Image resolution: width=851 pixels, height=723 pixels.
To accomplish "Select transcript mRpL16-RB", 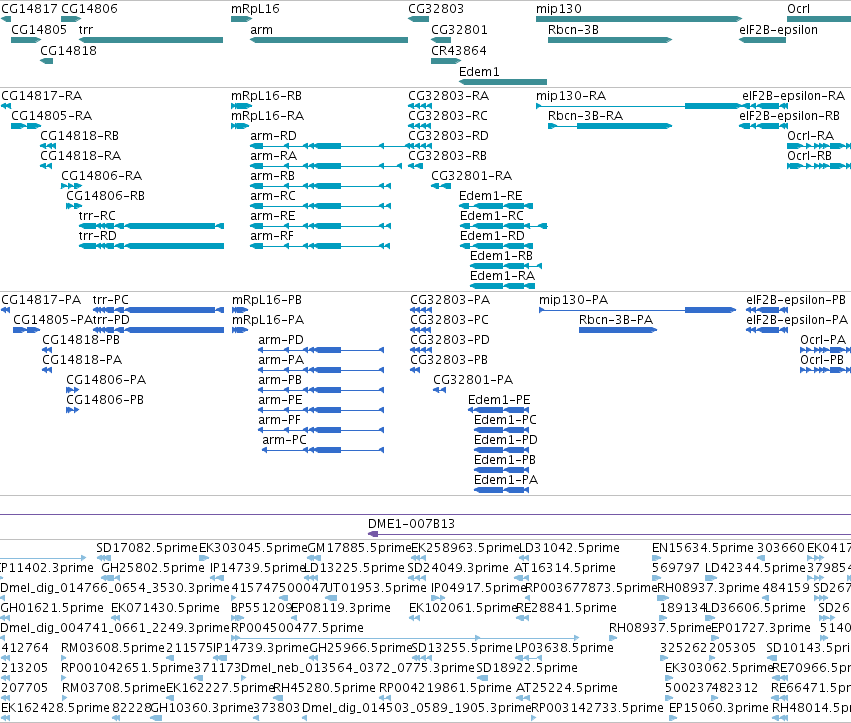I will point(242,106).
